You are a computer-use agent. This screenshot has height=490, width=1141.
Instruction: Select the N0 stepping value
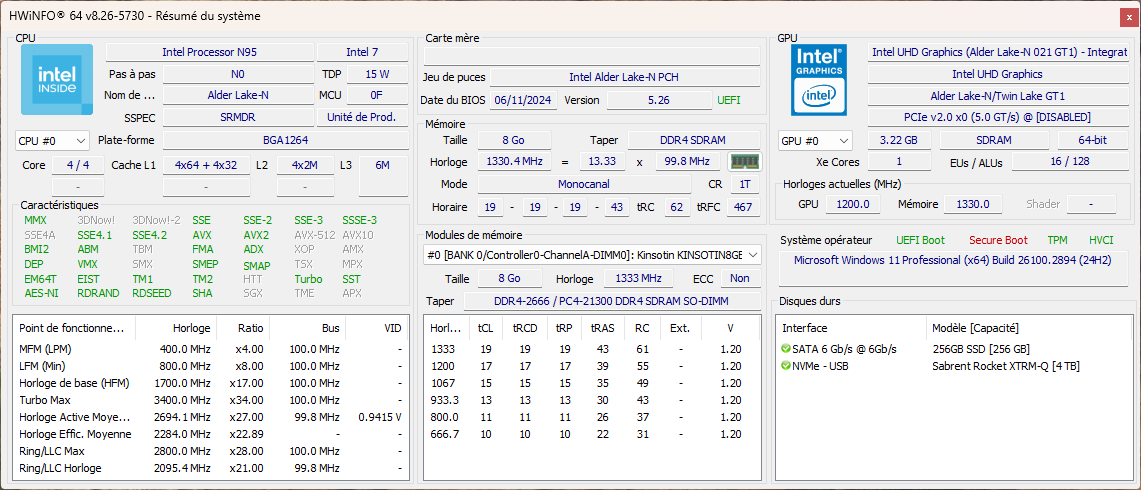[238, 74]
